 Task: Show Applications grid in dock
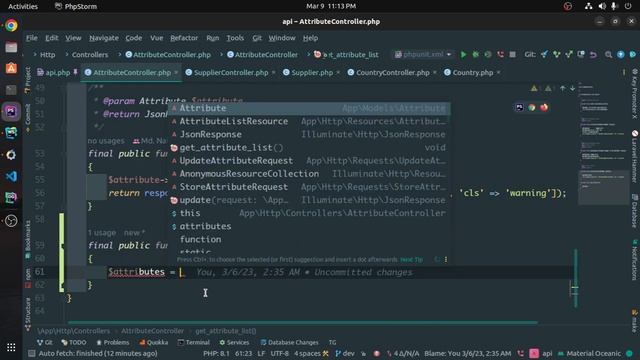click(x=11, y=347)
